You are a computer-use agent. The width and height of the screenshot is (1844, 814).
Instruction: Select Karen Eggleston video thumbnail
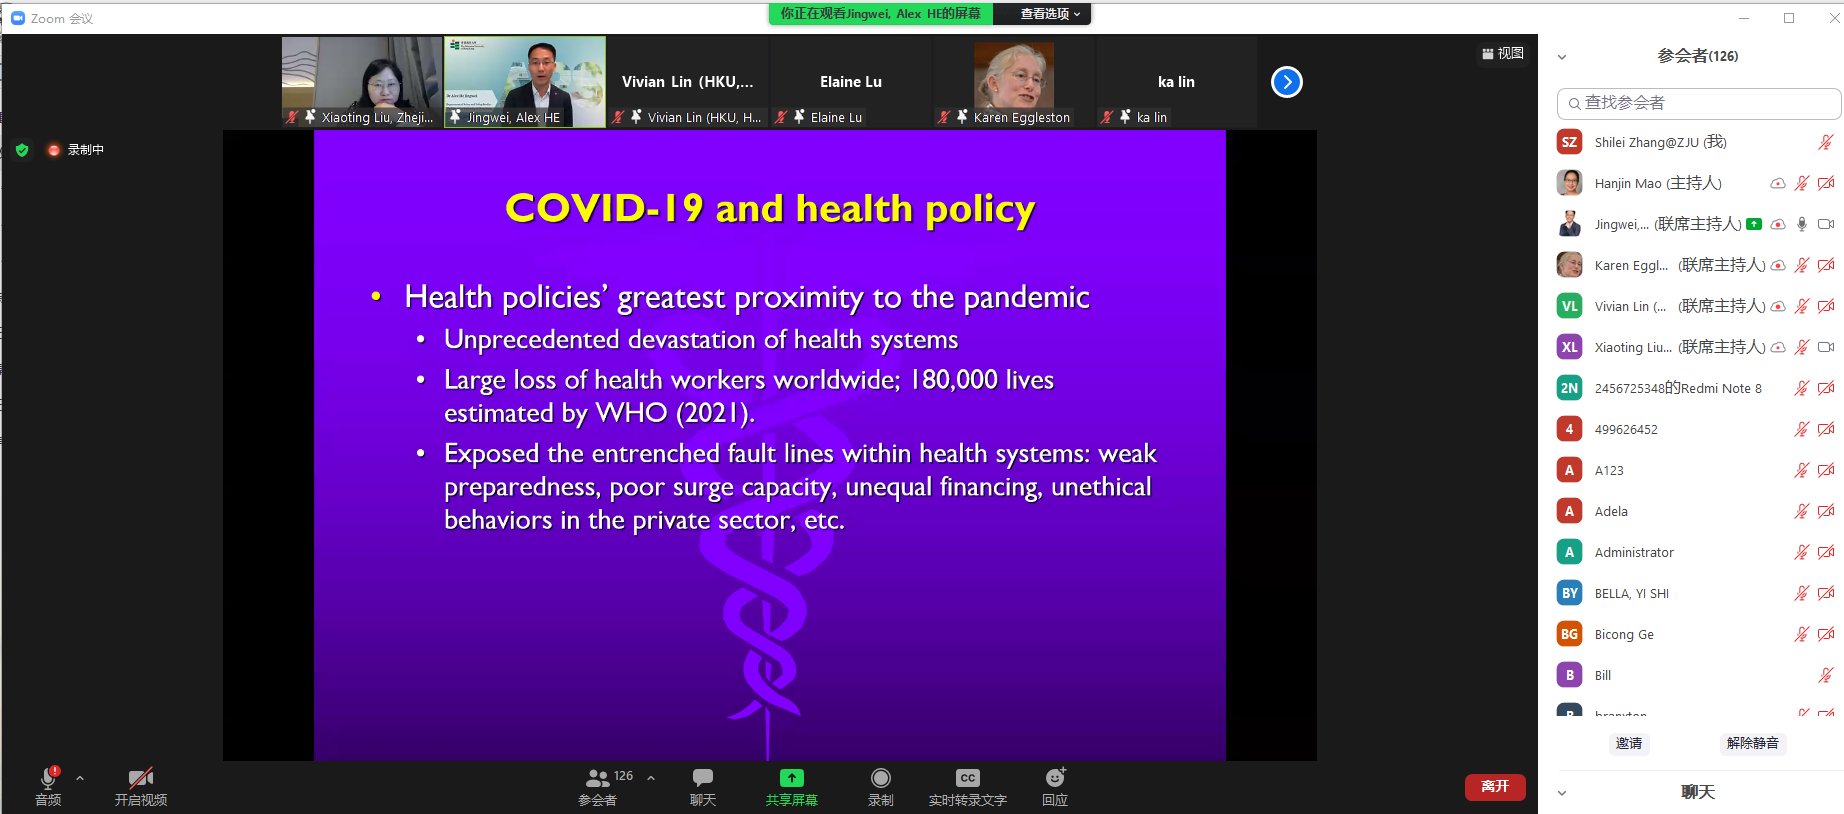1014,82
